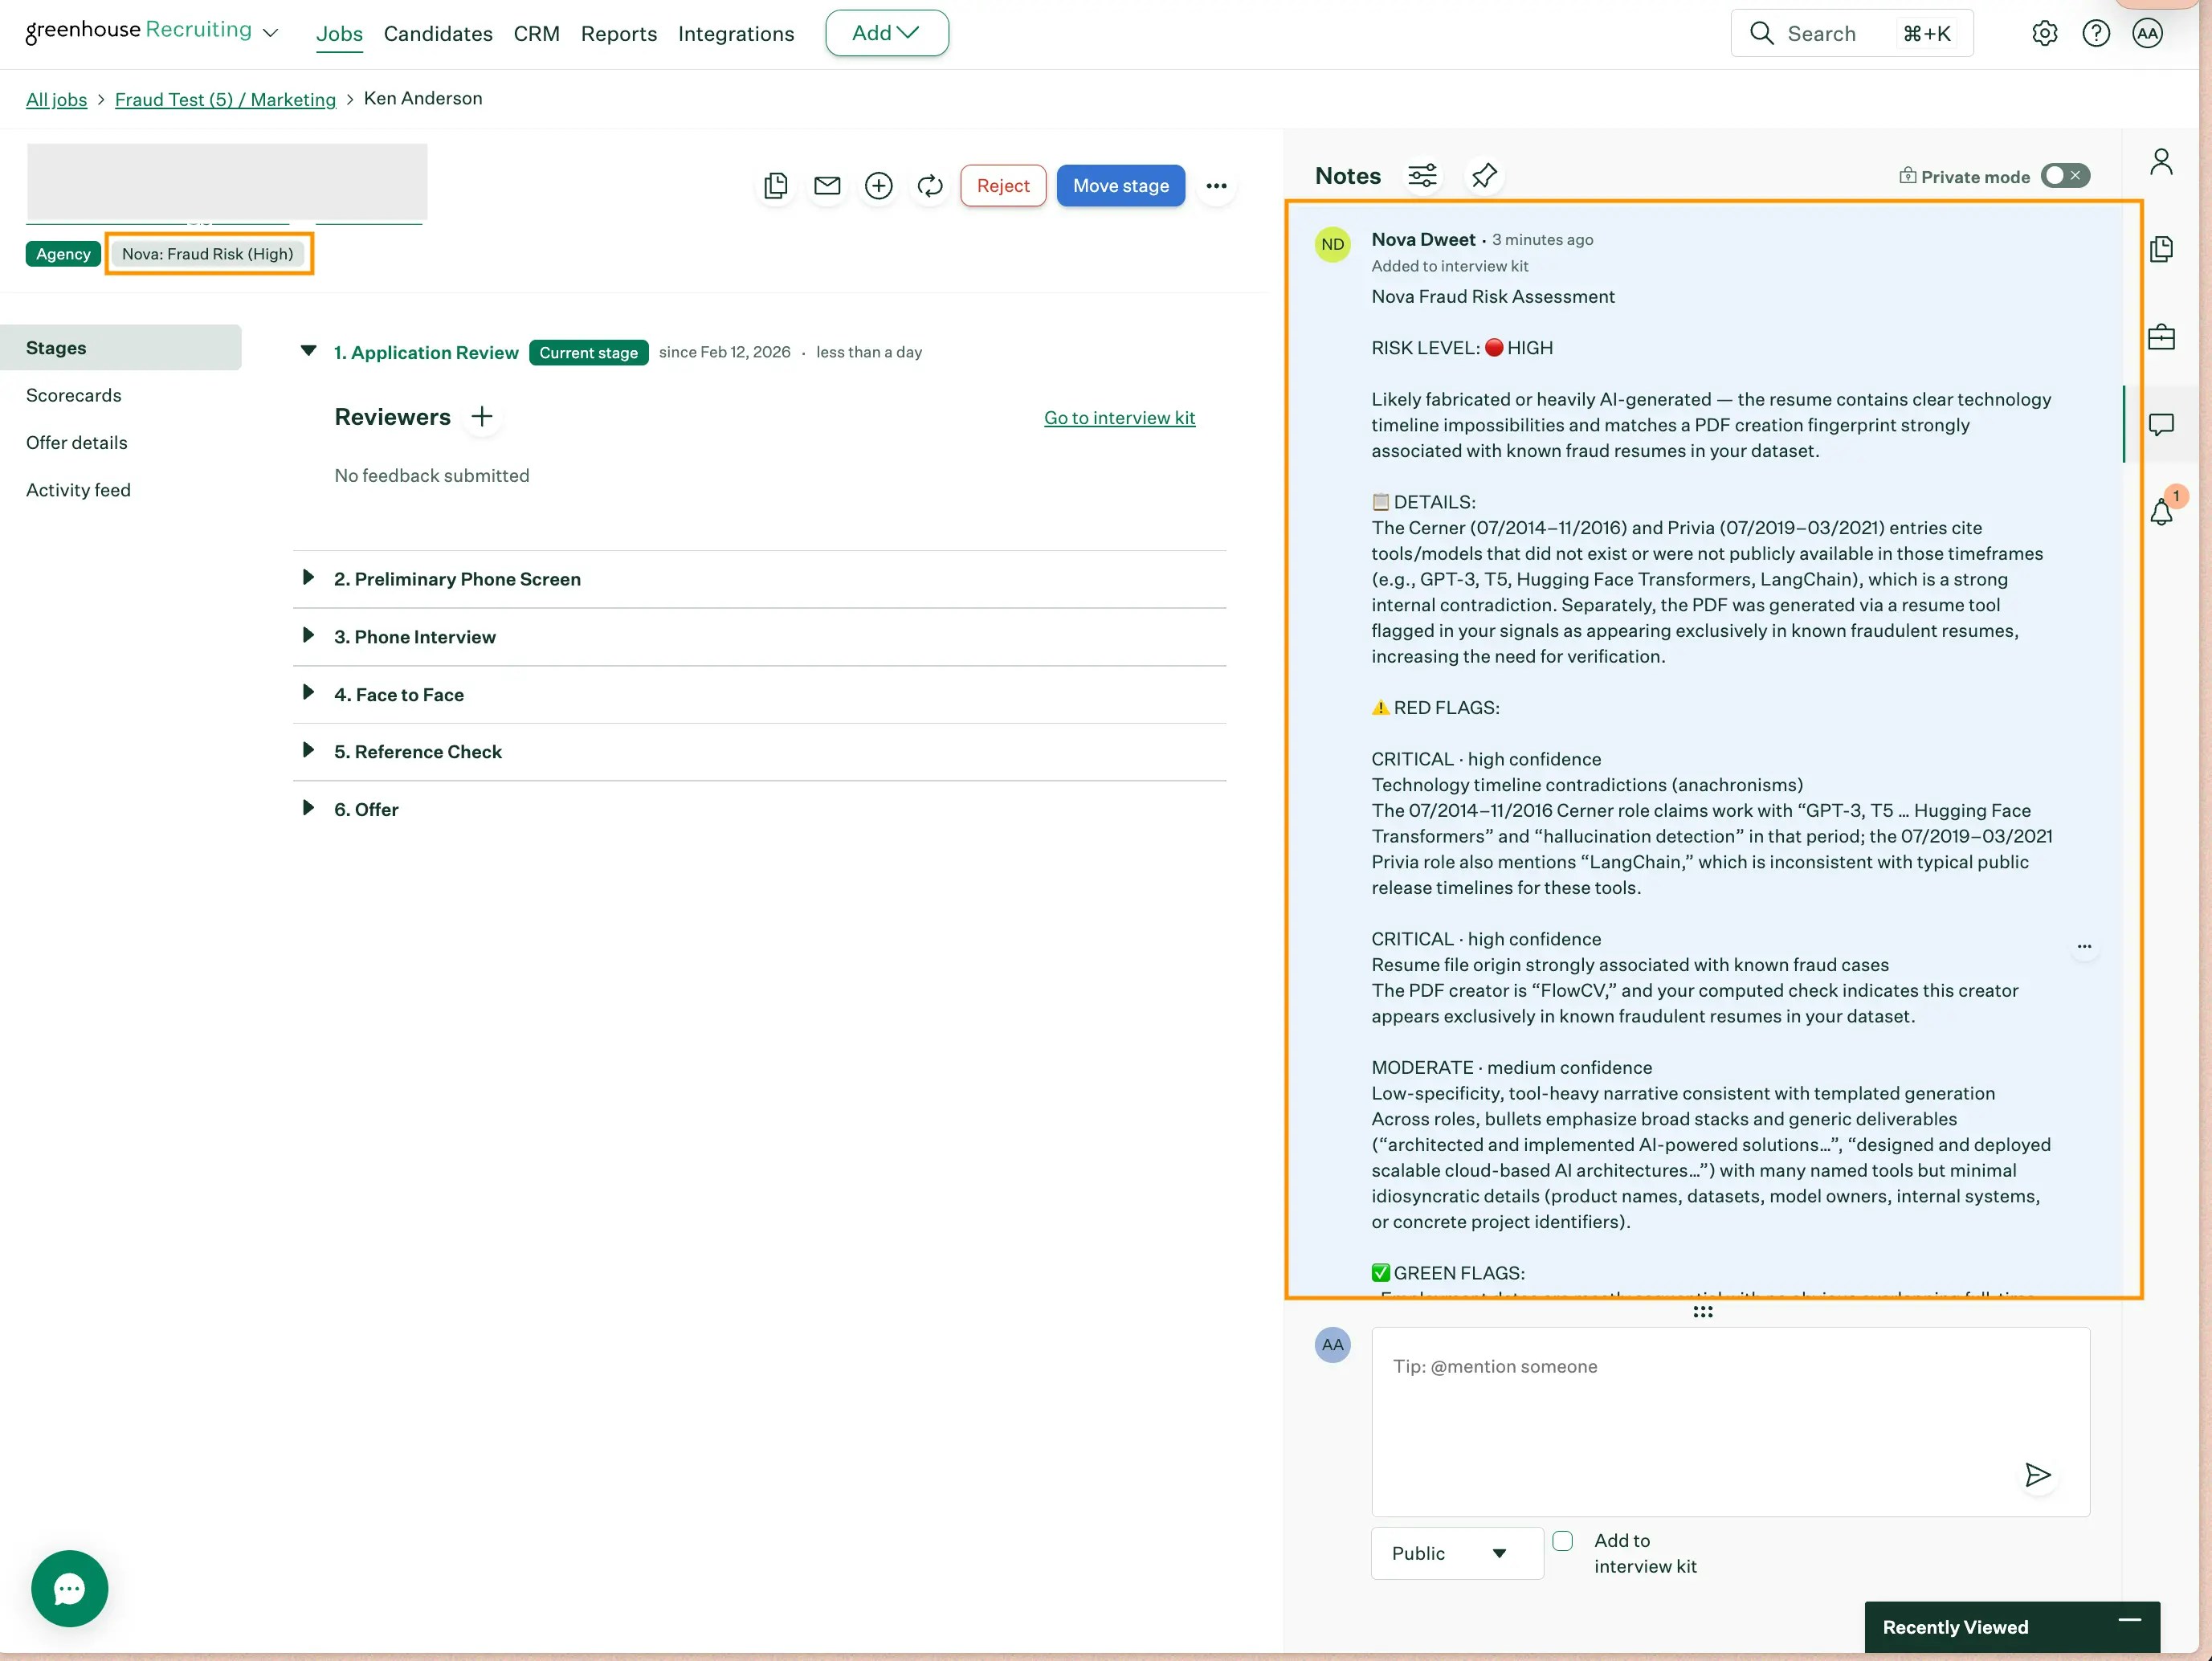
Task: Collapse the Application Review stage
Action: tap(309, 352)
